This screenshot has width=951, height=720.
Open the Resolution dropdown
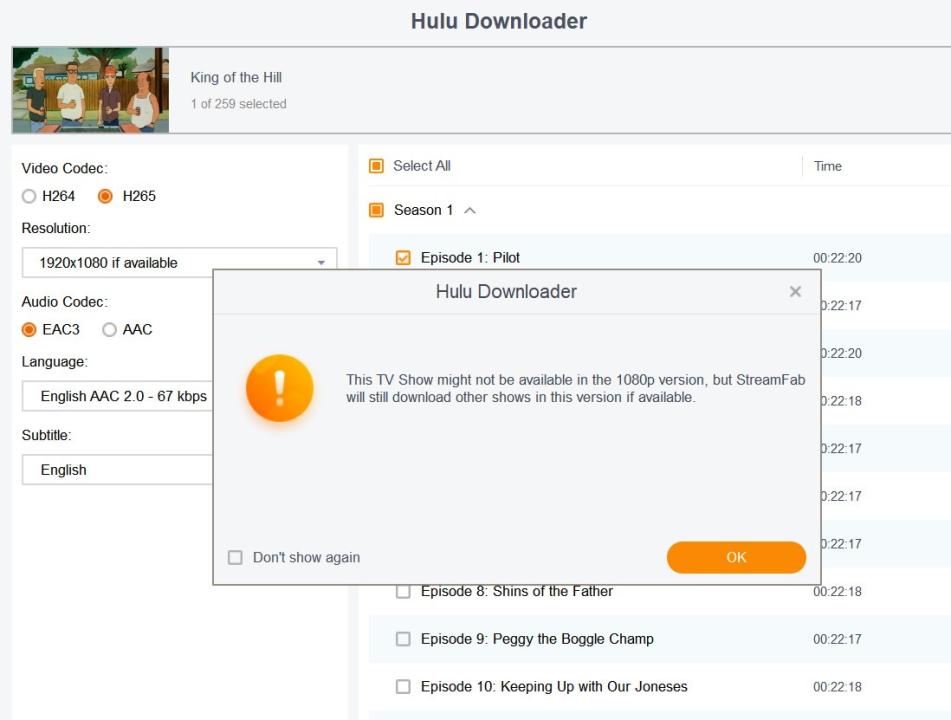pos(179,263)
